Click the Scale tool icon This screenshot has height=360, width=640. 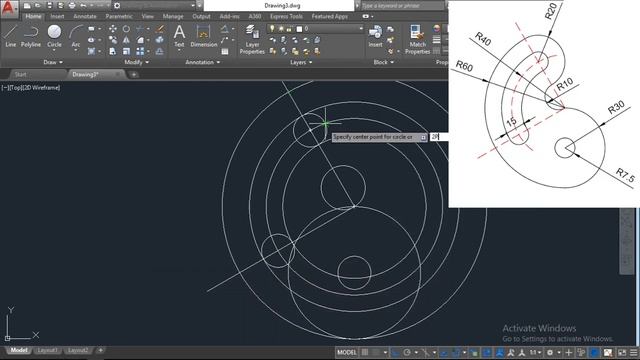click(127, 51)
